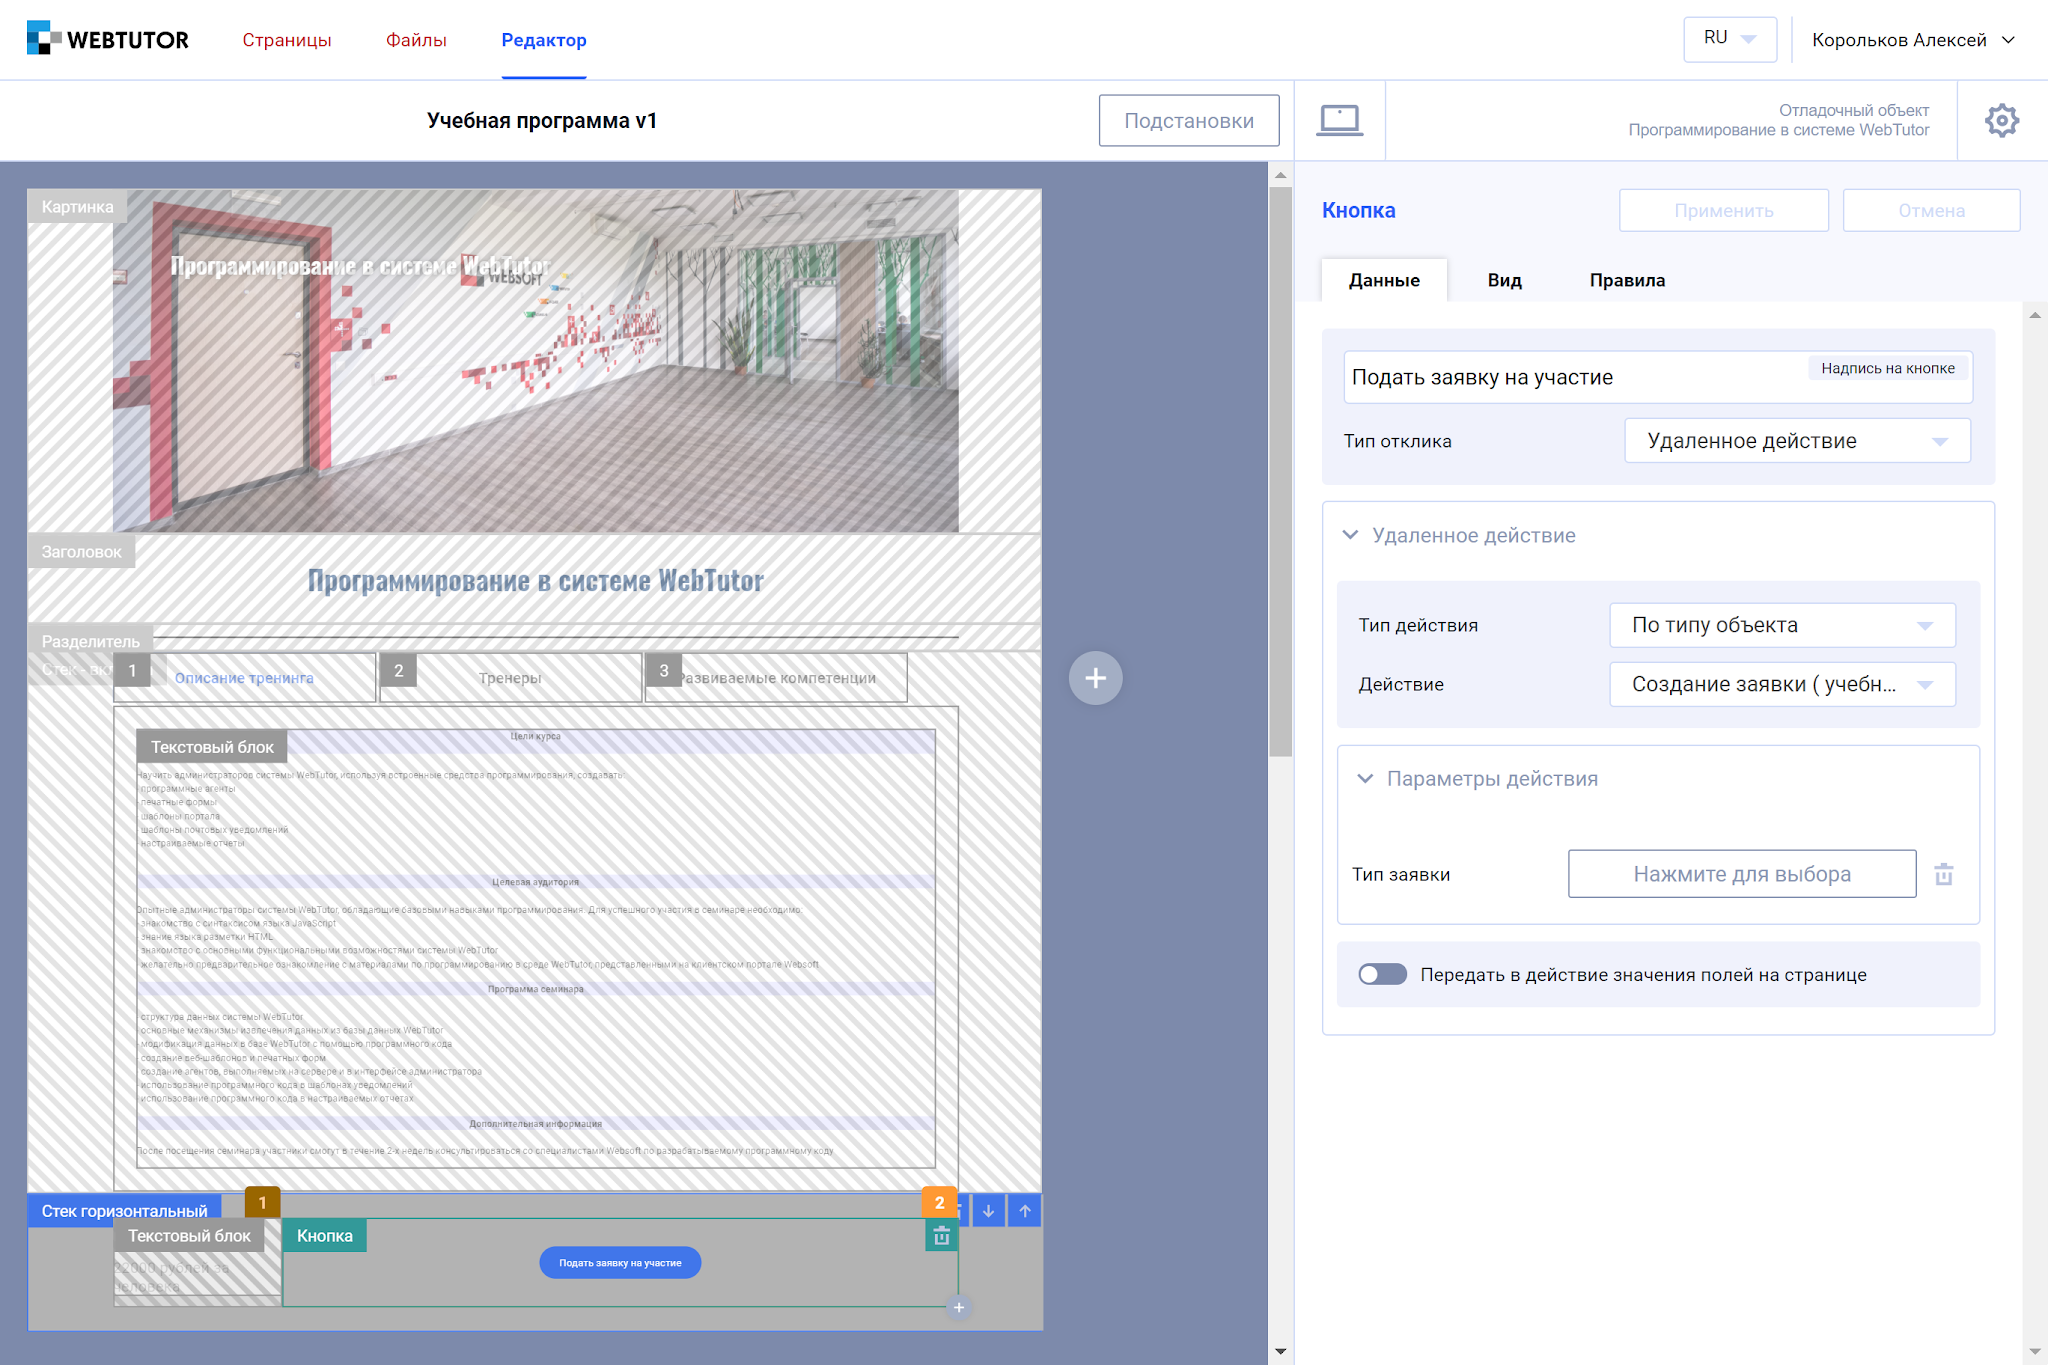Click the Применить button
The image size is (2048, 1365).
(x=1723, y=210)
